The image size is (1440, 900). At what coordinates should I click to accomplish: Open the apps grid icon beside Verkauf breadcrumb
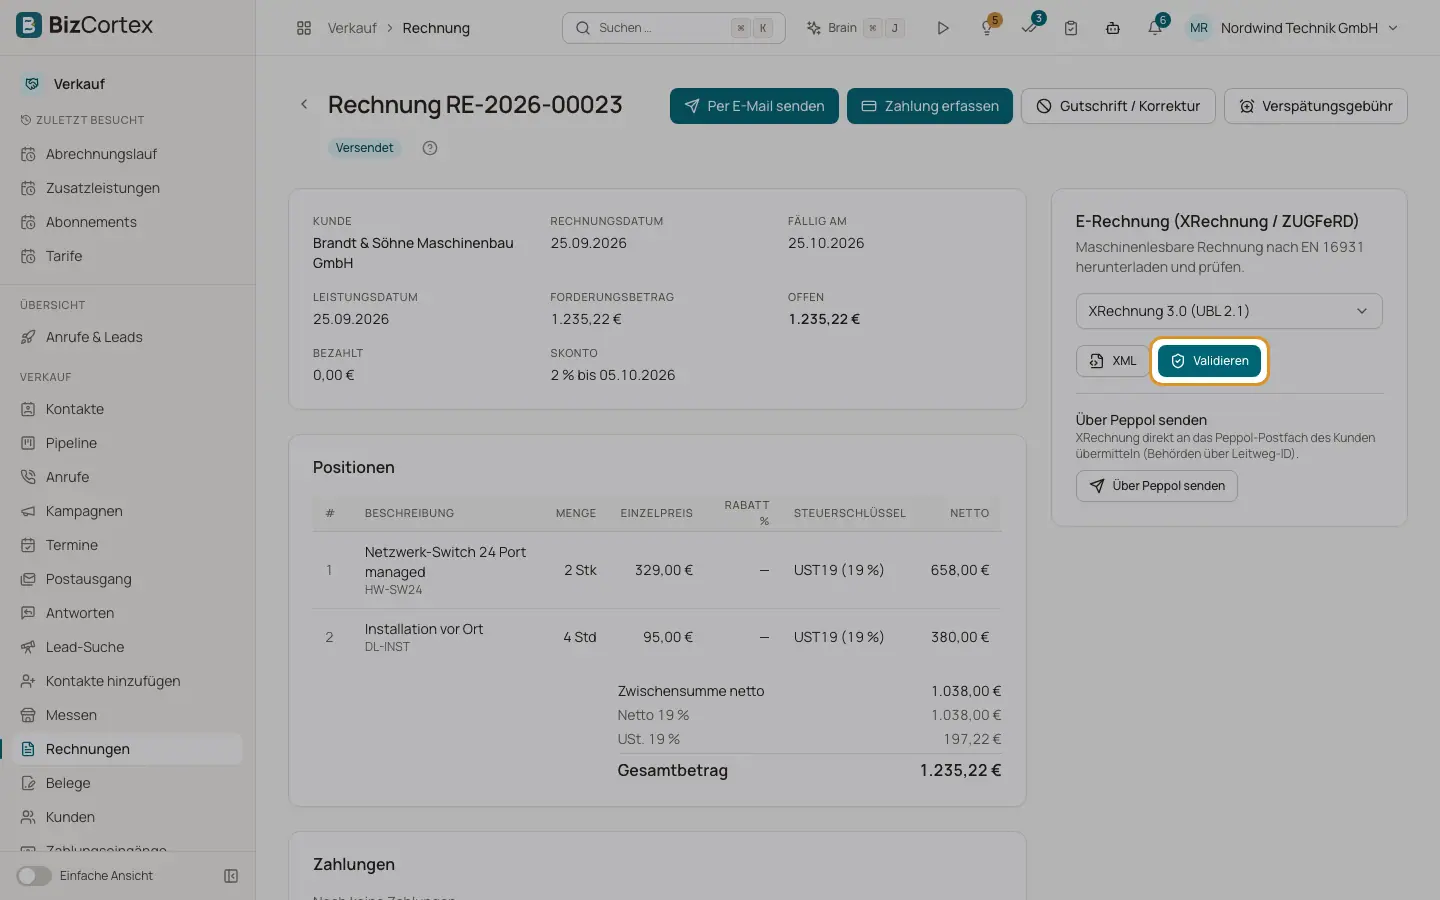[x=304, y=28]
